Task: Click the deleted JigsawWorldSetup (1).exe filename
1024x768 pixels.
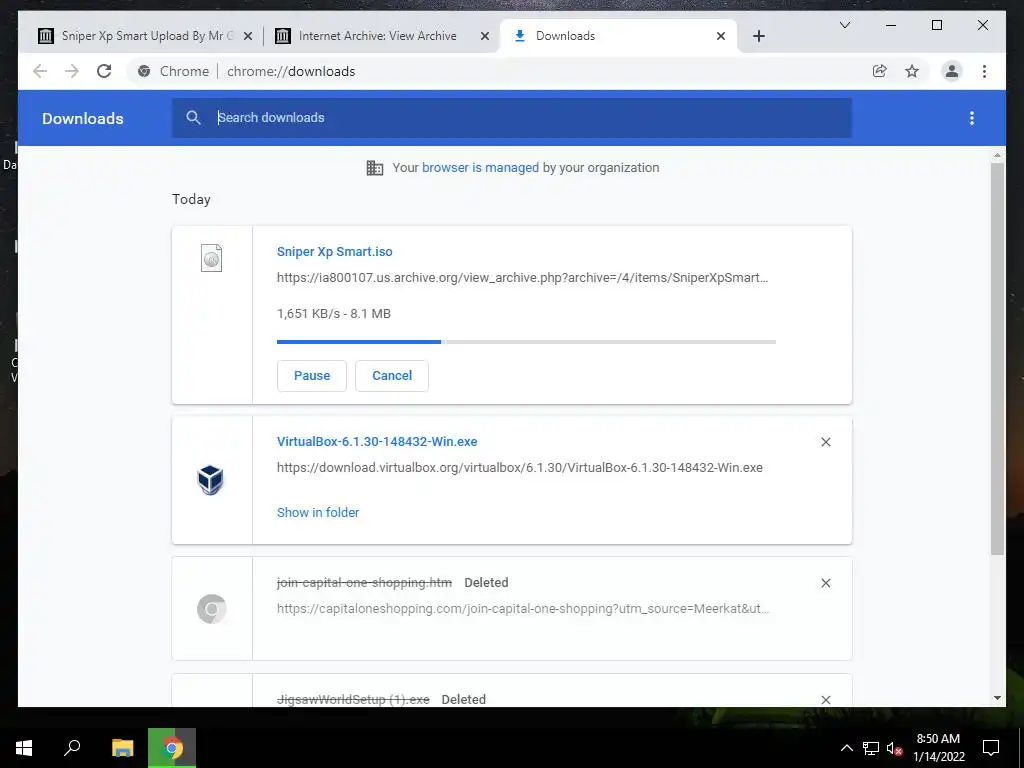Action: 353,699
